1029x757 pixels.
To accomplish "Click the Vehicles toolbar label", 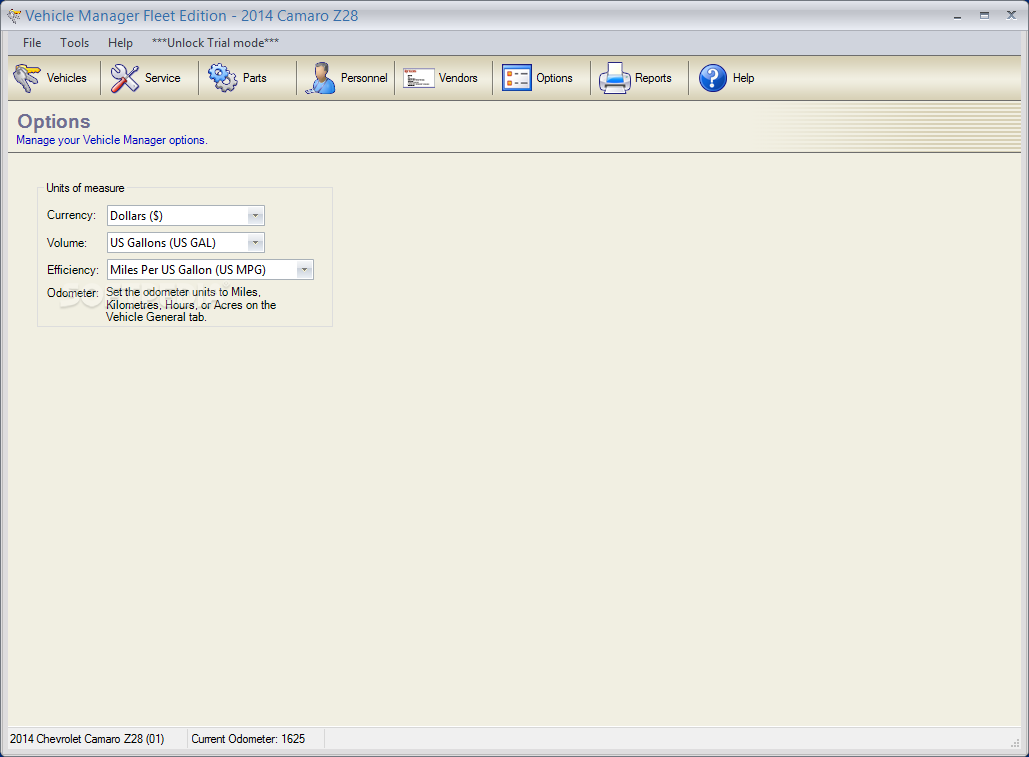I will [x=66, y=78].
